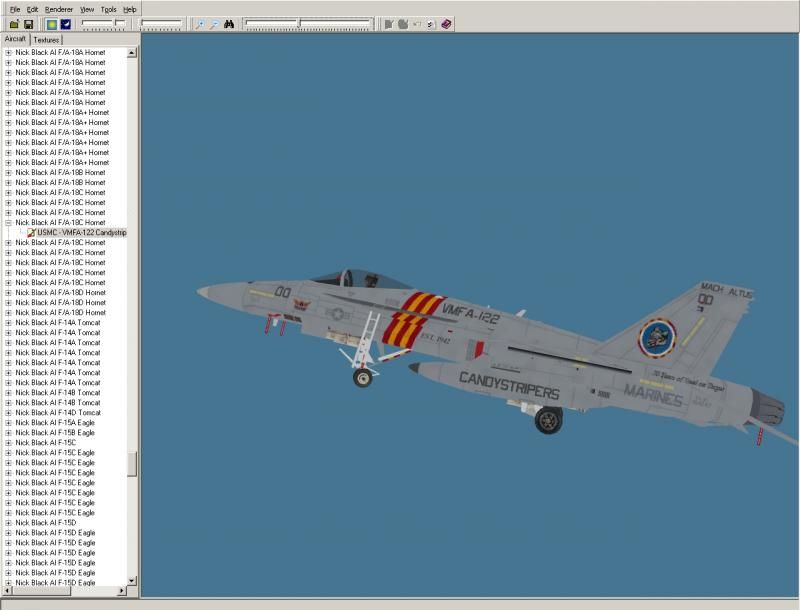Select USMC - VMFA-122 Candystrip texture entry
The width and height of the screenshot is (800, 610).
click(x=82, y=233)
